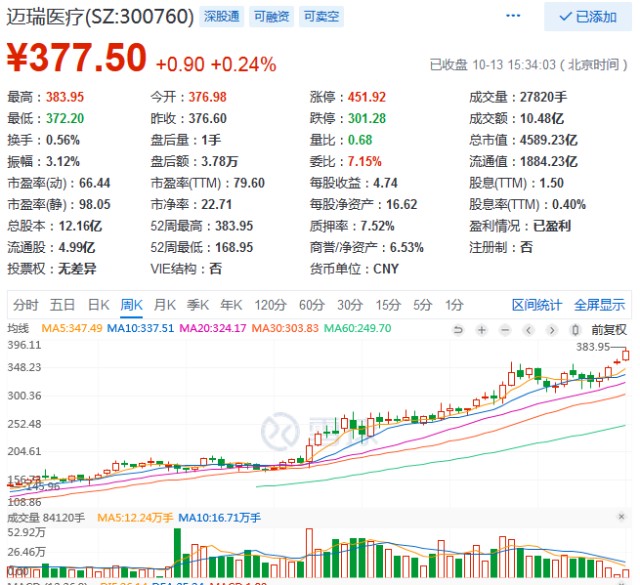Click the tallest green volume bar
Viewport: 640px width, 585px height.
coord(177,552)
